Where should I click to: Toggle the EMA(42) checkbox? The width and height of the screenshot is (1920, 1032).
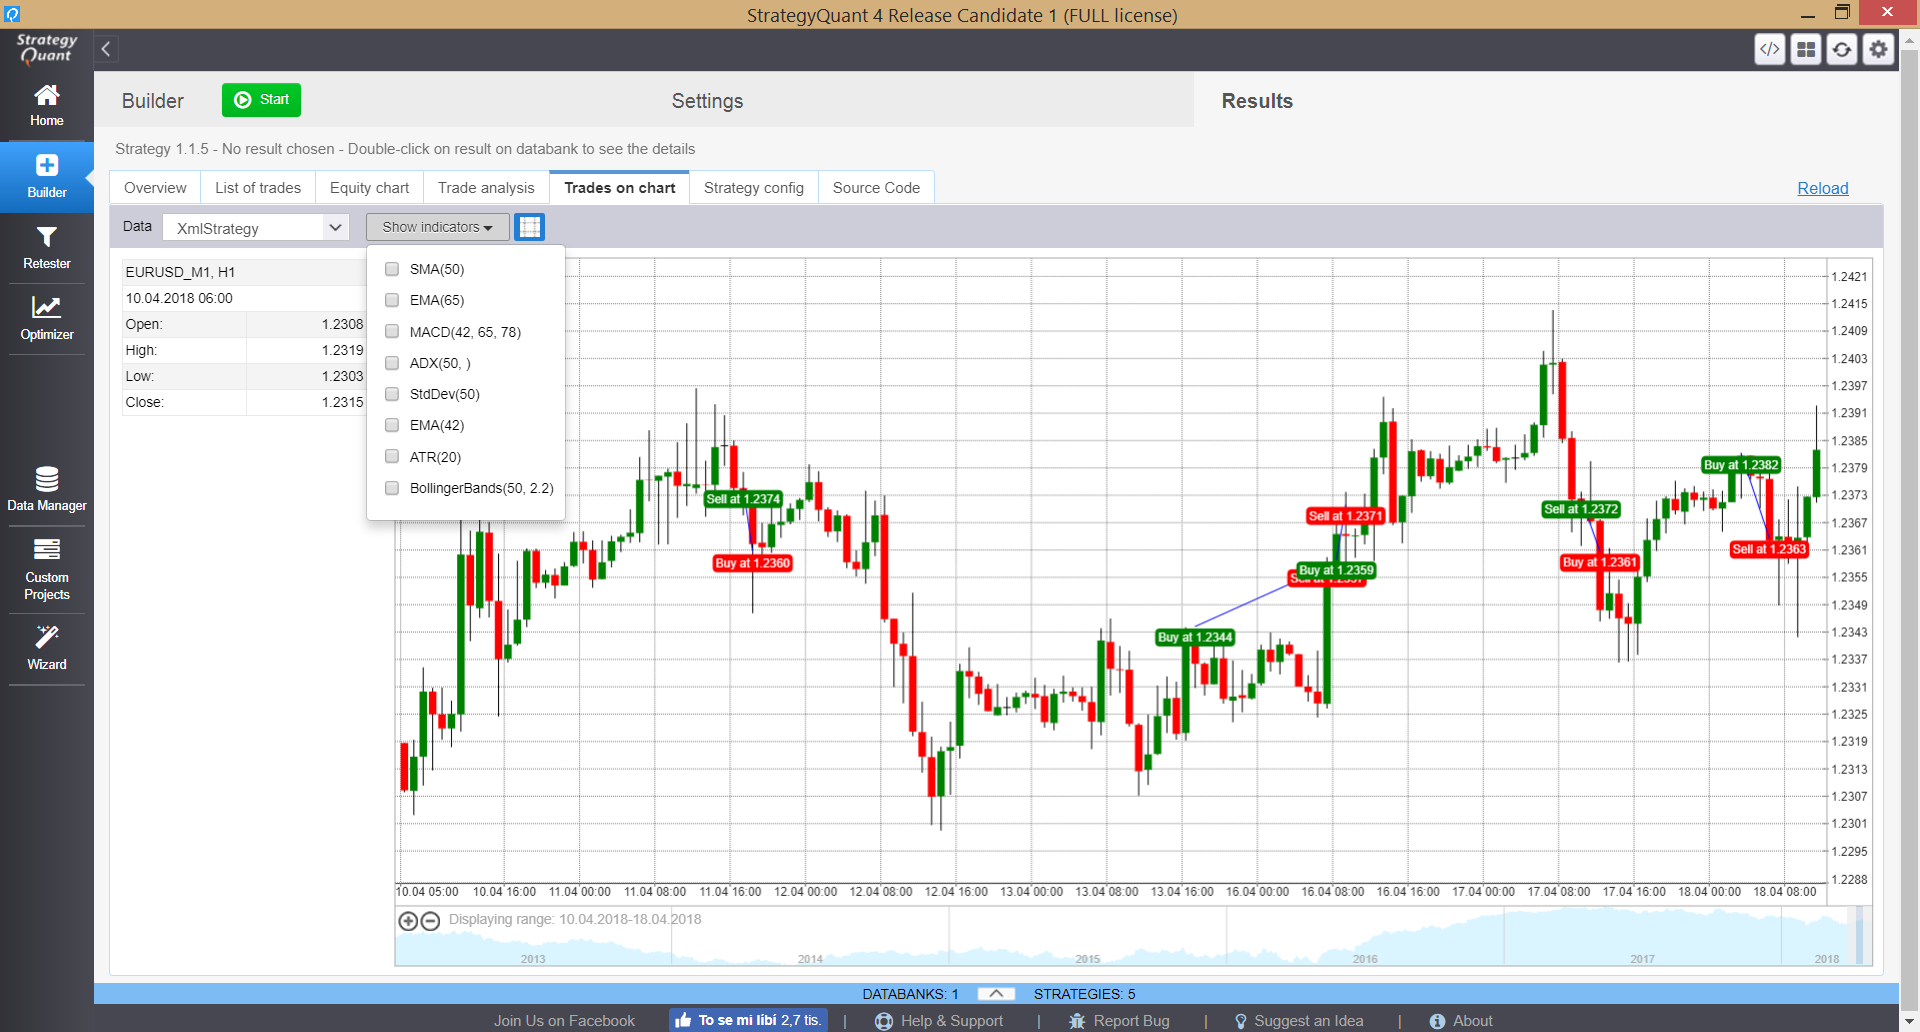[x=392, y=425]
